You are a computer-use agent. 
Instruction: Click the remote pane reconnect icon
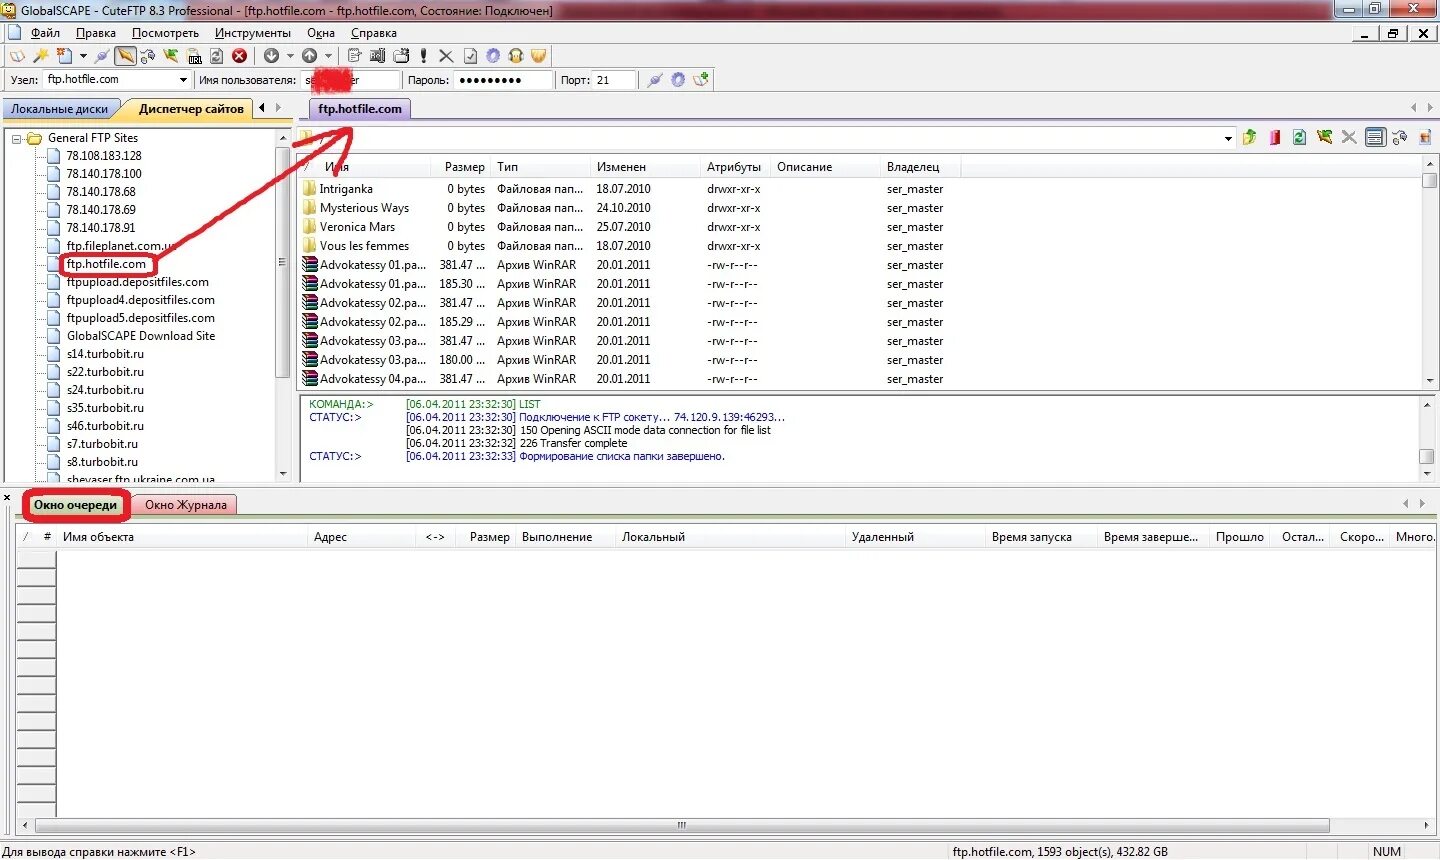click(1324, 138)
